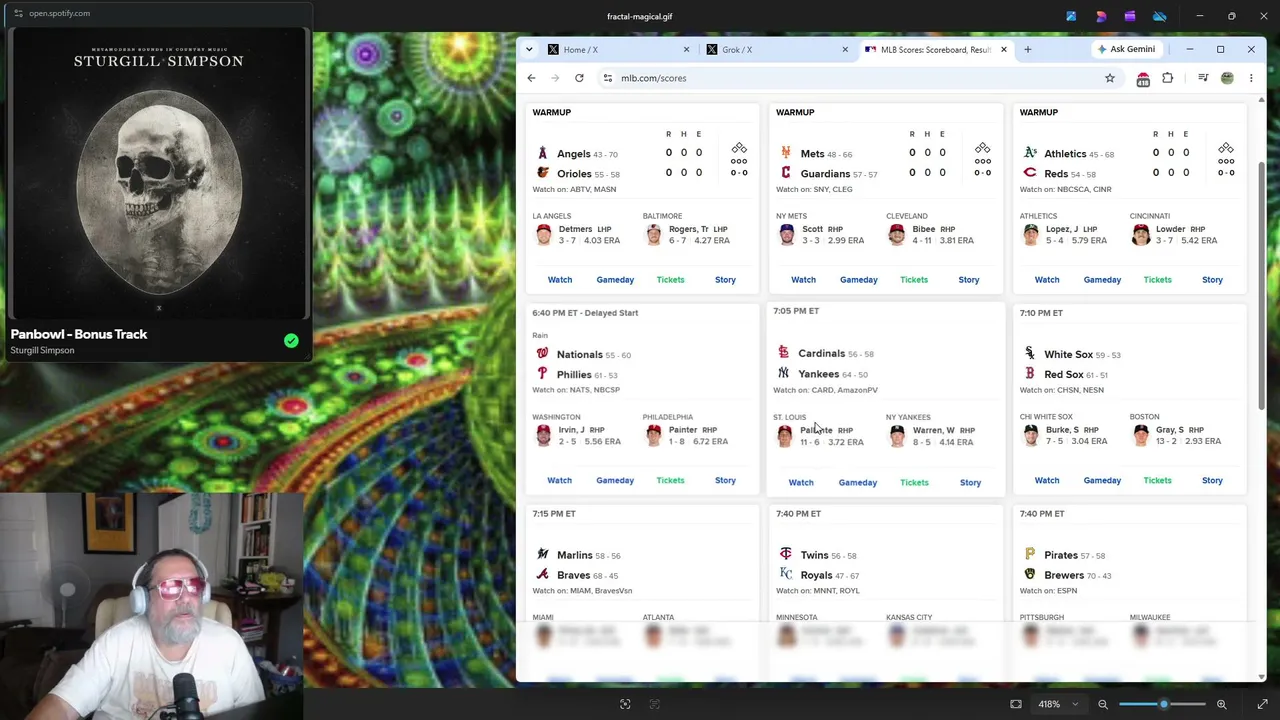Open the first colored app icon in photo viewer title bar
This screenshot has width=1280, height=720.
coord(1071,16)
